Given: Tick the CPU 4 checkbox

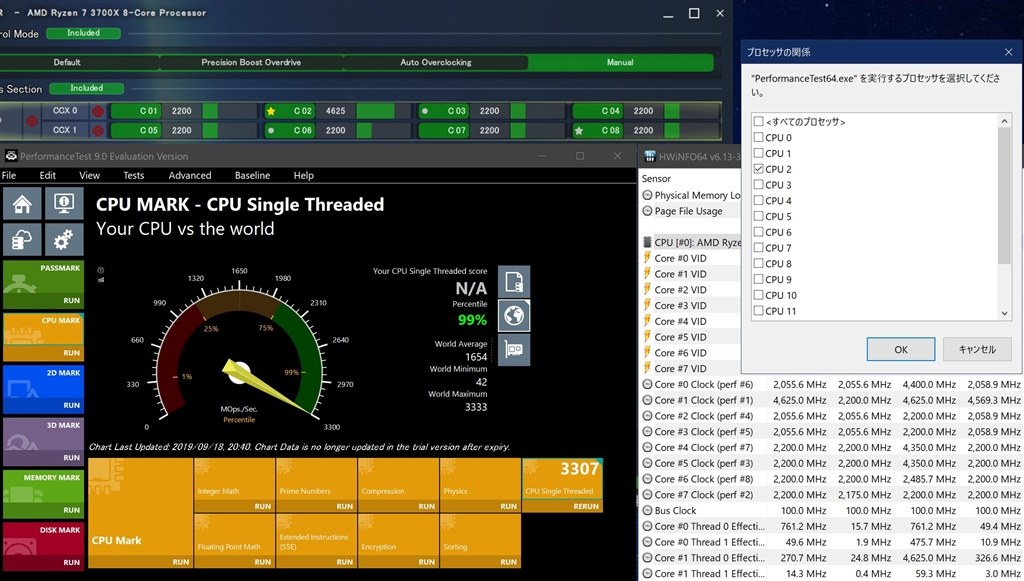Looking at the screenshot, I should [758, 200].
